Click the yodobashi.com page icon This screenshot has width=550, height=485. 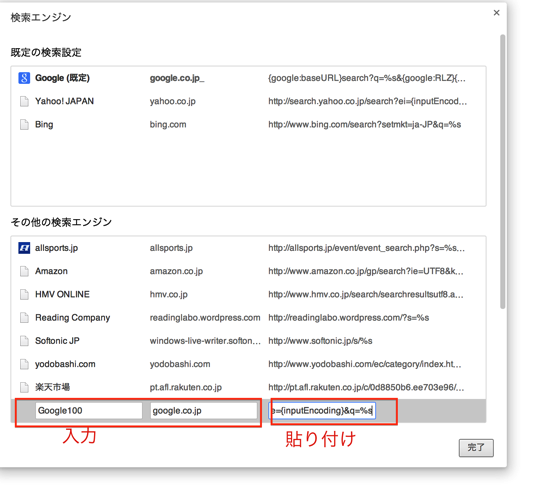(24, 364)
